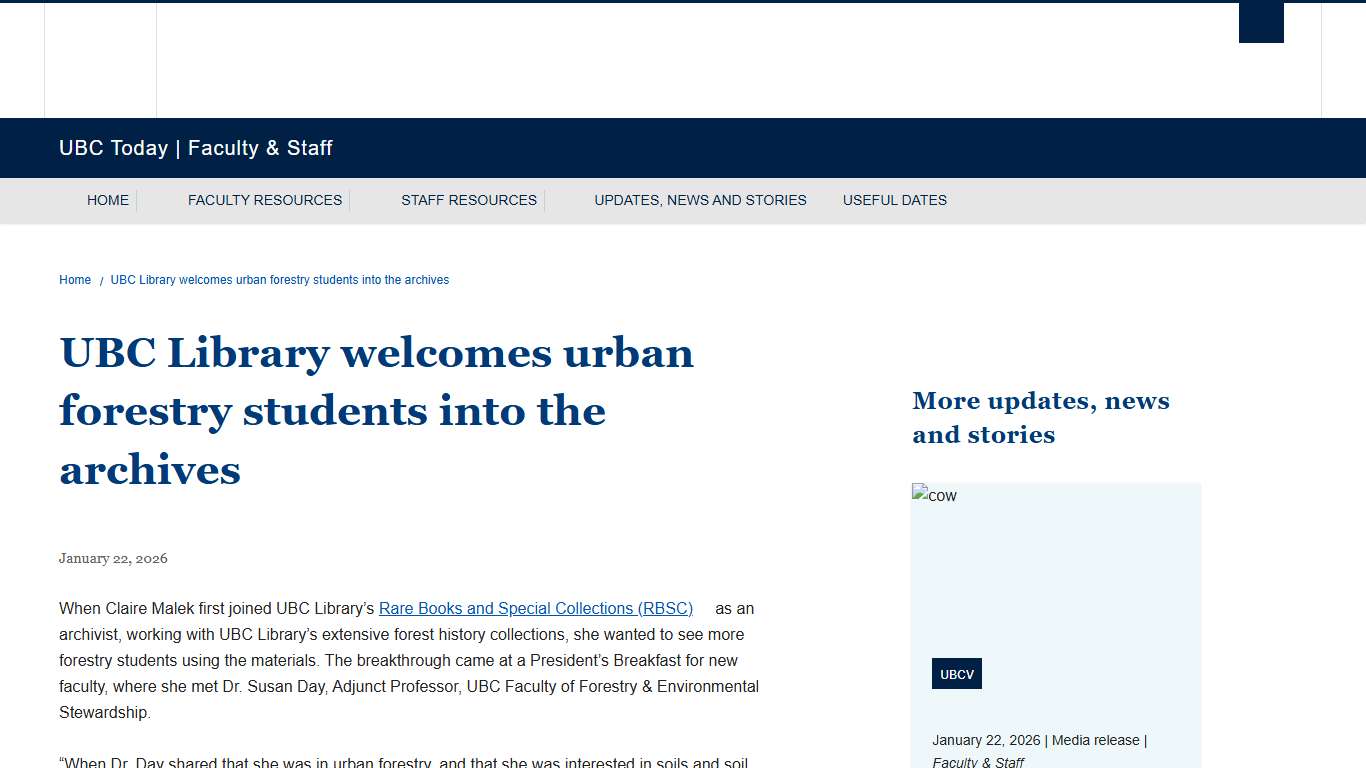1366x768 pixels.
Task: Follow the Rare Books and Special Collections link
Action: (x=536, y=608)
